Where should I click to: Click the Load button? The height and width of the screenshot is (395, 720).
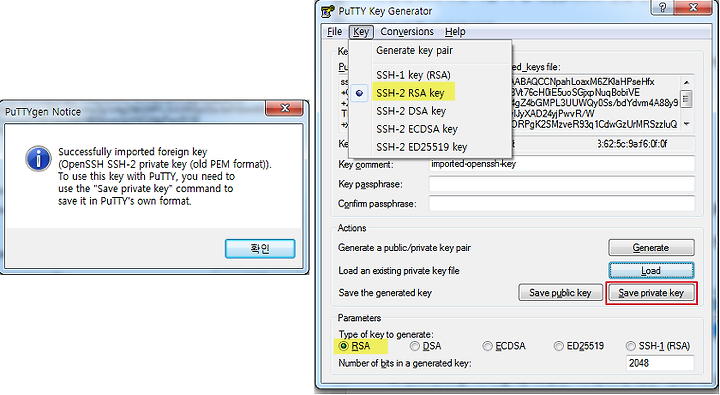[651, 271]
